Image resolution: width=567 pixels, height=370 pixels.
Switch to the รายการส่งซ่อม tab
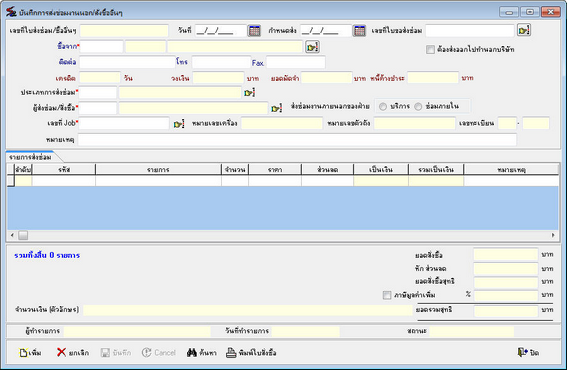coord(31,157)
